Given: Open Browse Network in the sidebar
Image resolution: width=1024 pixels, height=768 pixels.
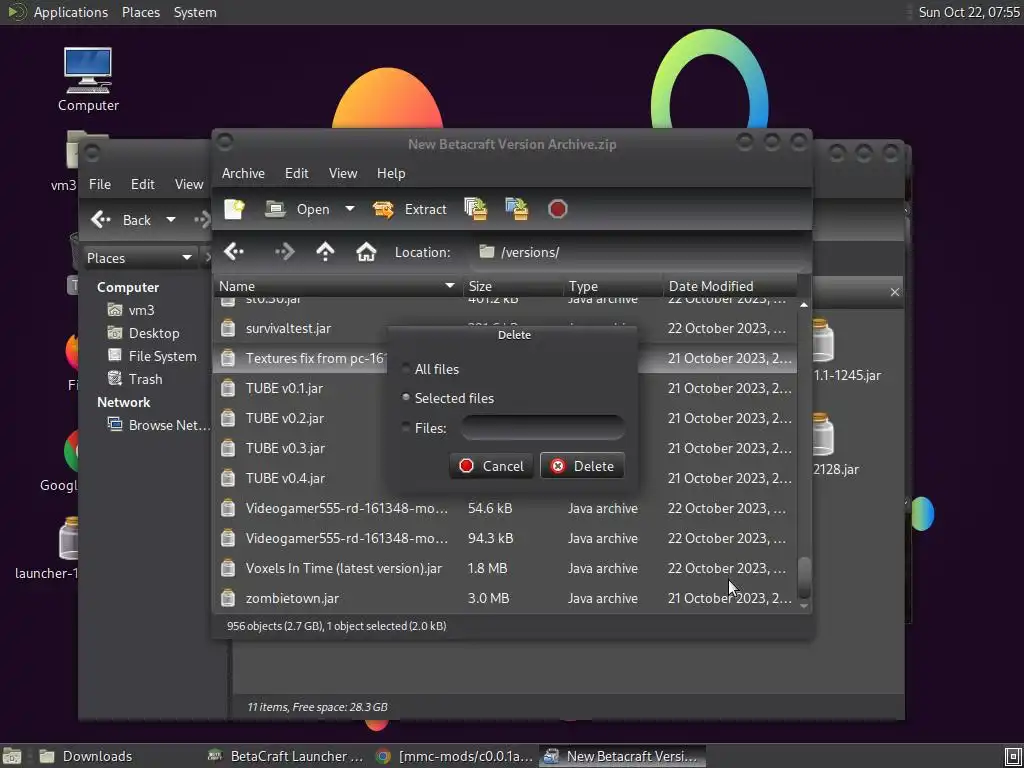Looking at the screenshot, I should point(158,425).
